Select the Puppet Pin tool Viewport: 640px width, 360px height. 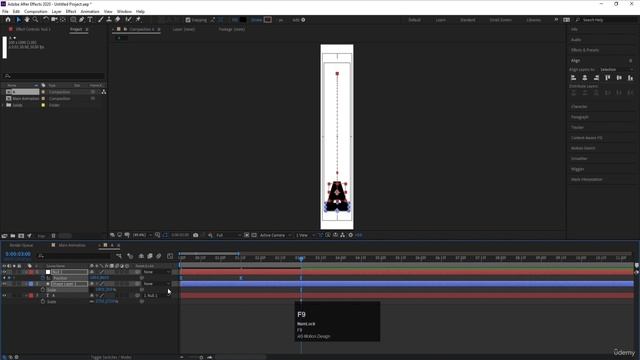coord(138,20)
